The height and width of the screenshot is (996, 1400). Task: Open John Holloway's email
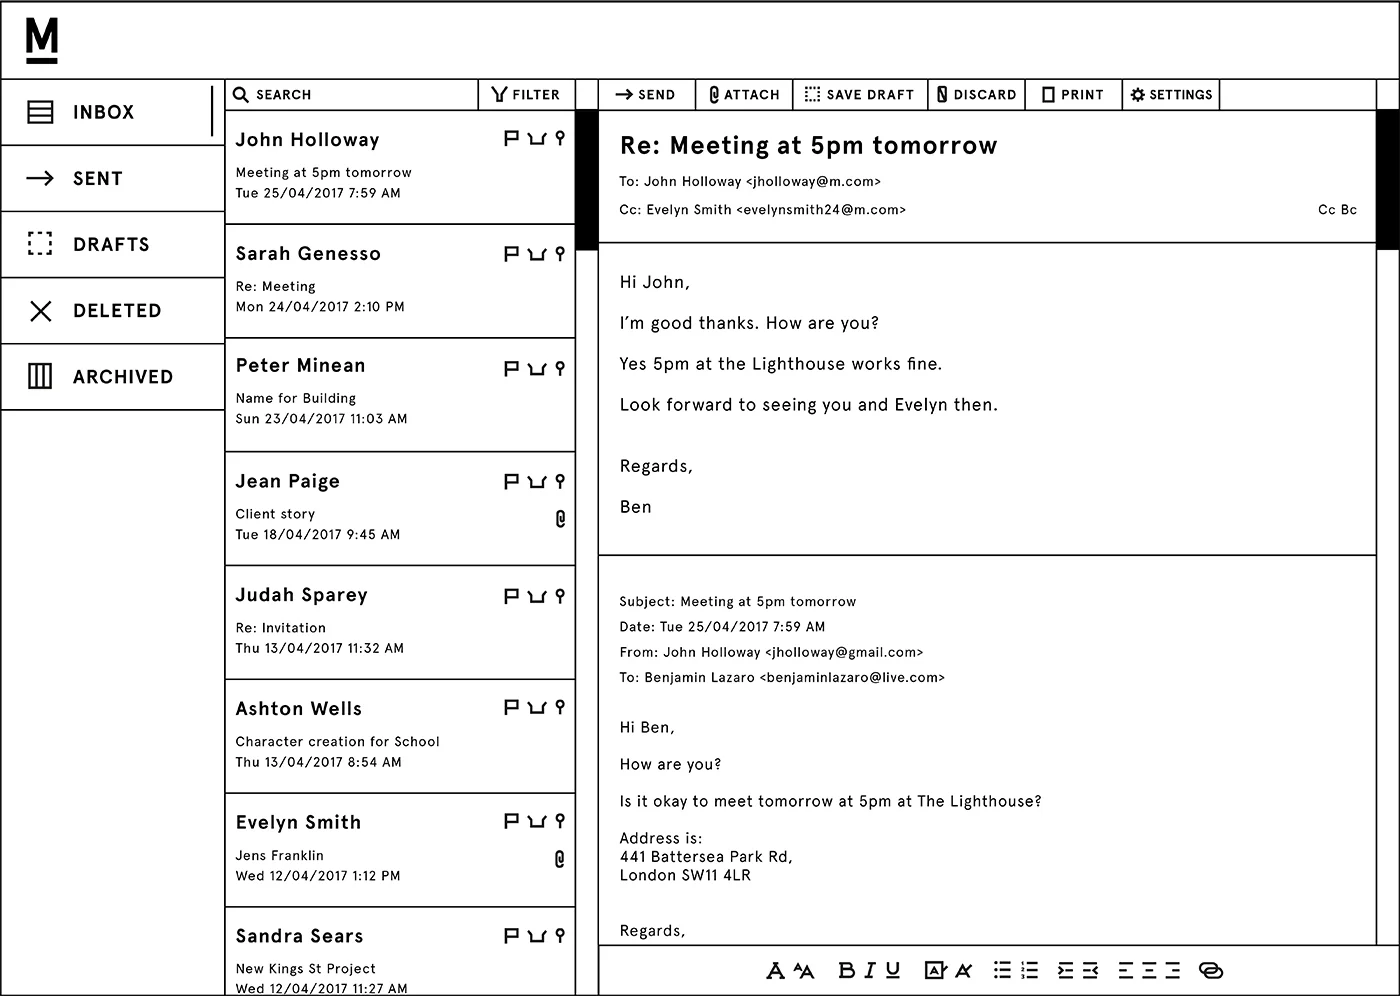point(400,167)
